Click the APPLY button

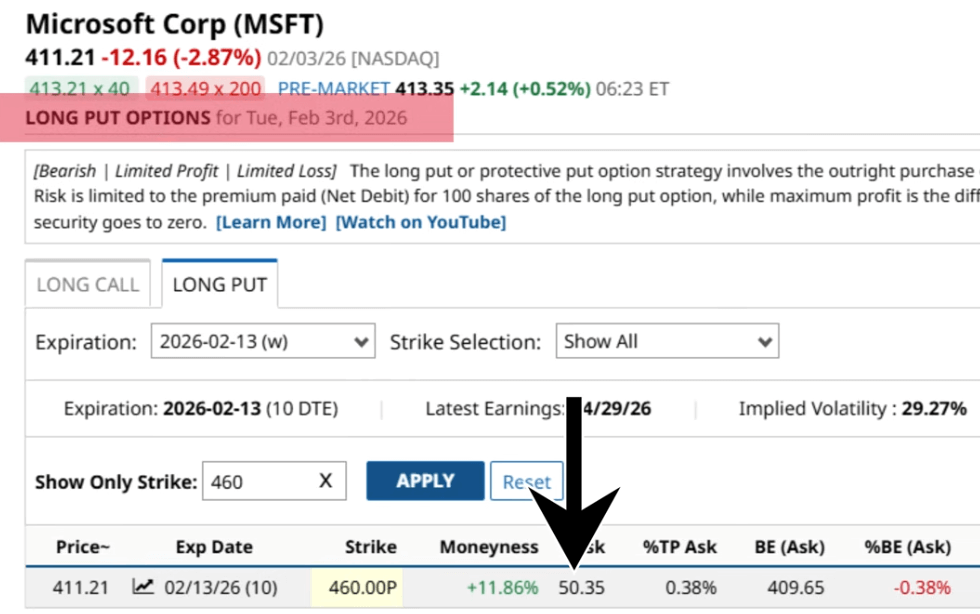pyautogui.click(x=425, y=480)
